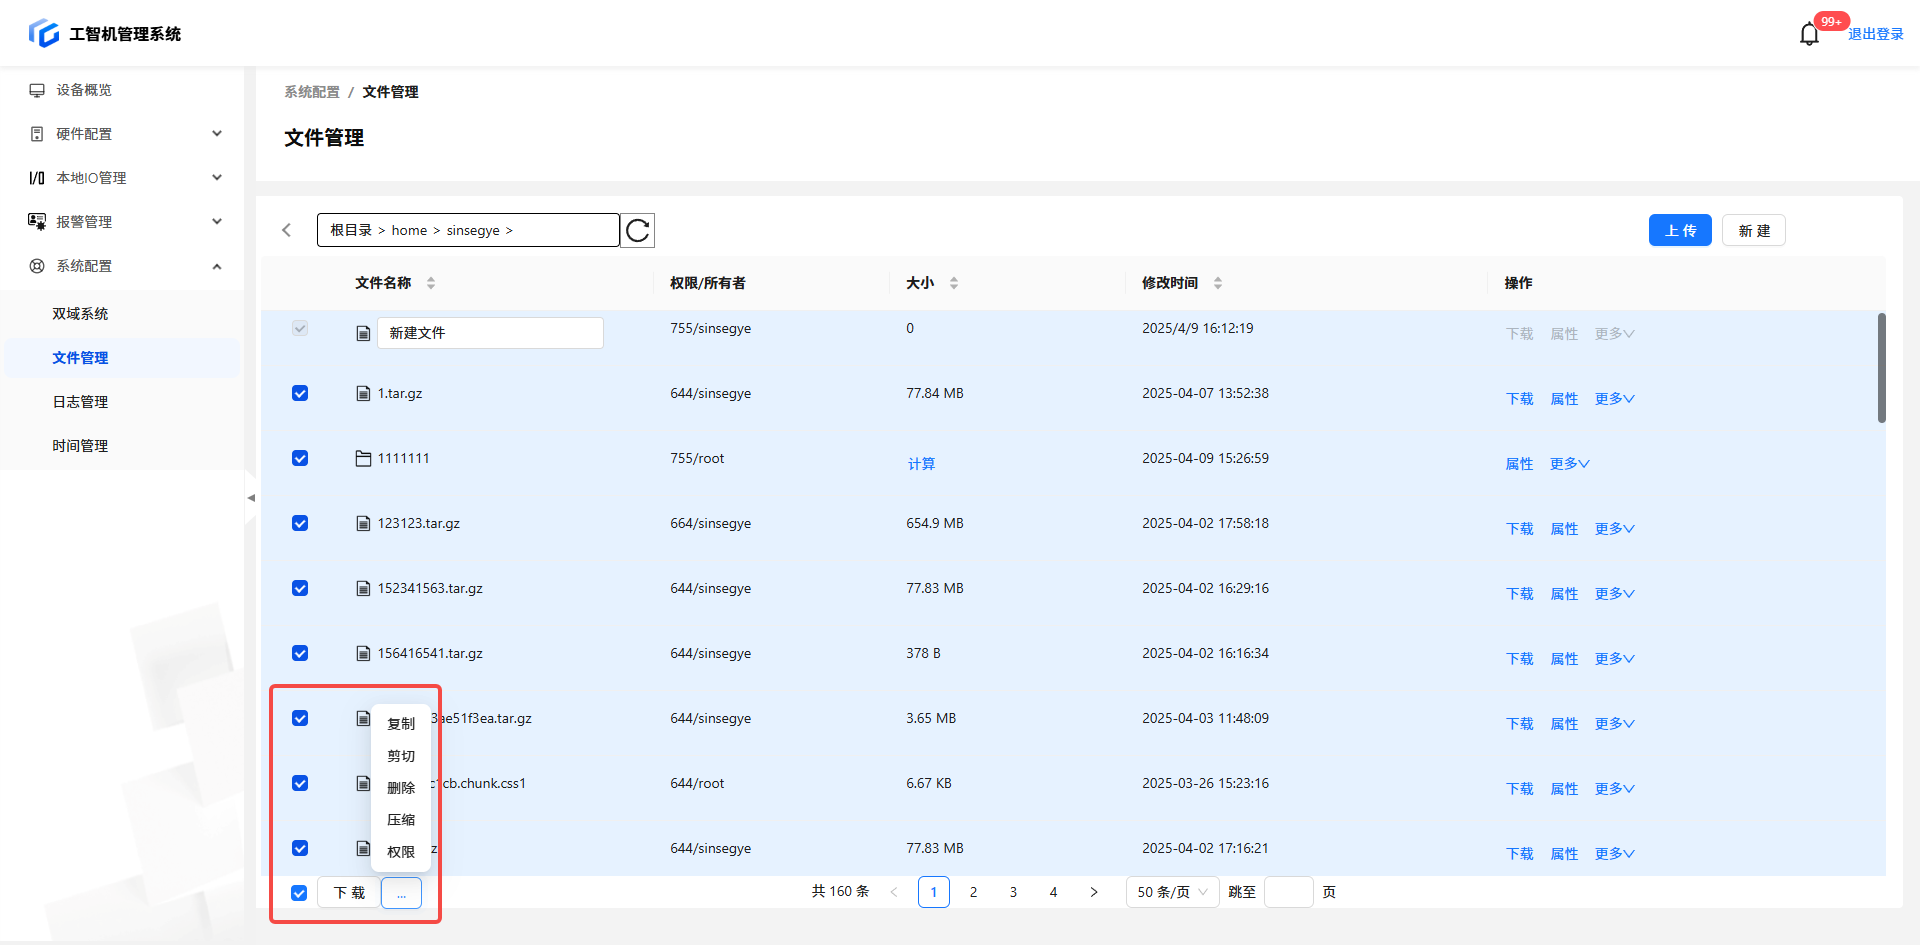This screenshot has height=945, width=1920.
Task: Uncheck the 123123.tar.gz checkbox
Action: 300,524
